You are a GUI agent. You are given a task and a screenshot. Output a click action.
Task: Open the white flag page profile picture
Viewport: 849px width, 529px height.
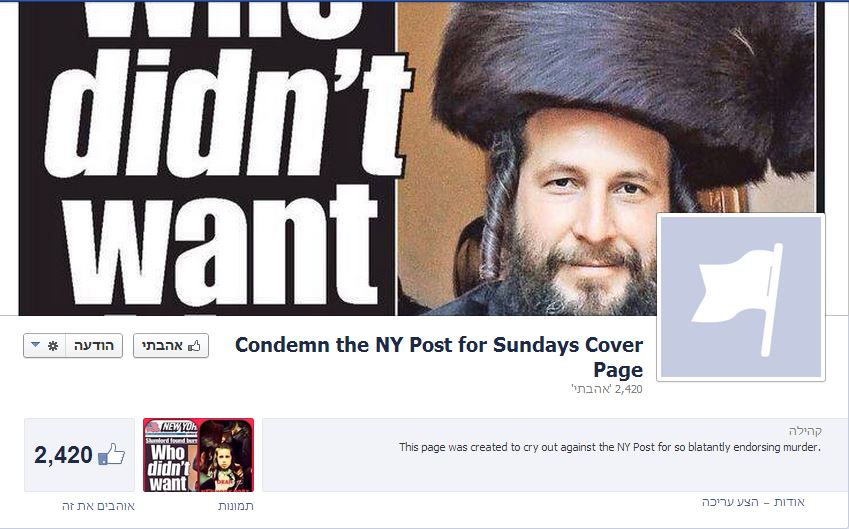click(x=741, y=297)
